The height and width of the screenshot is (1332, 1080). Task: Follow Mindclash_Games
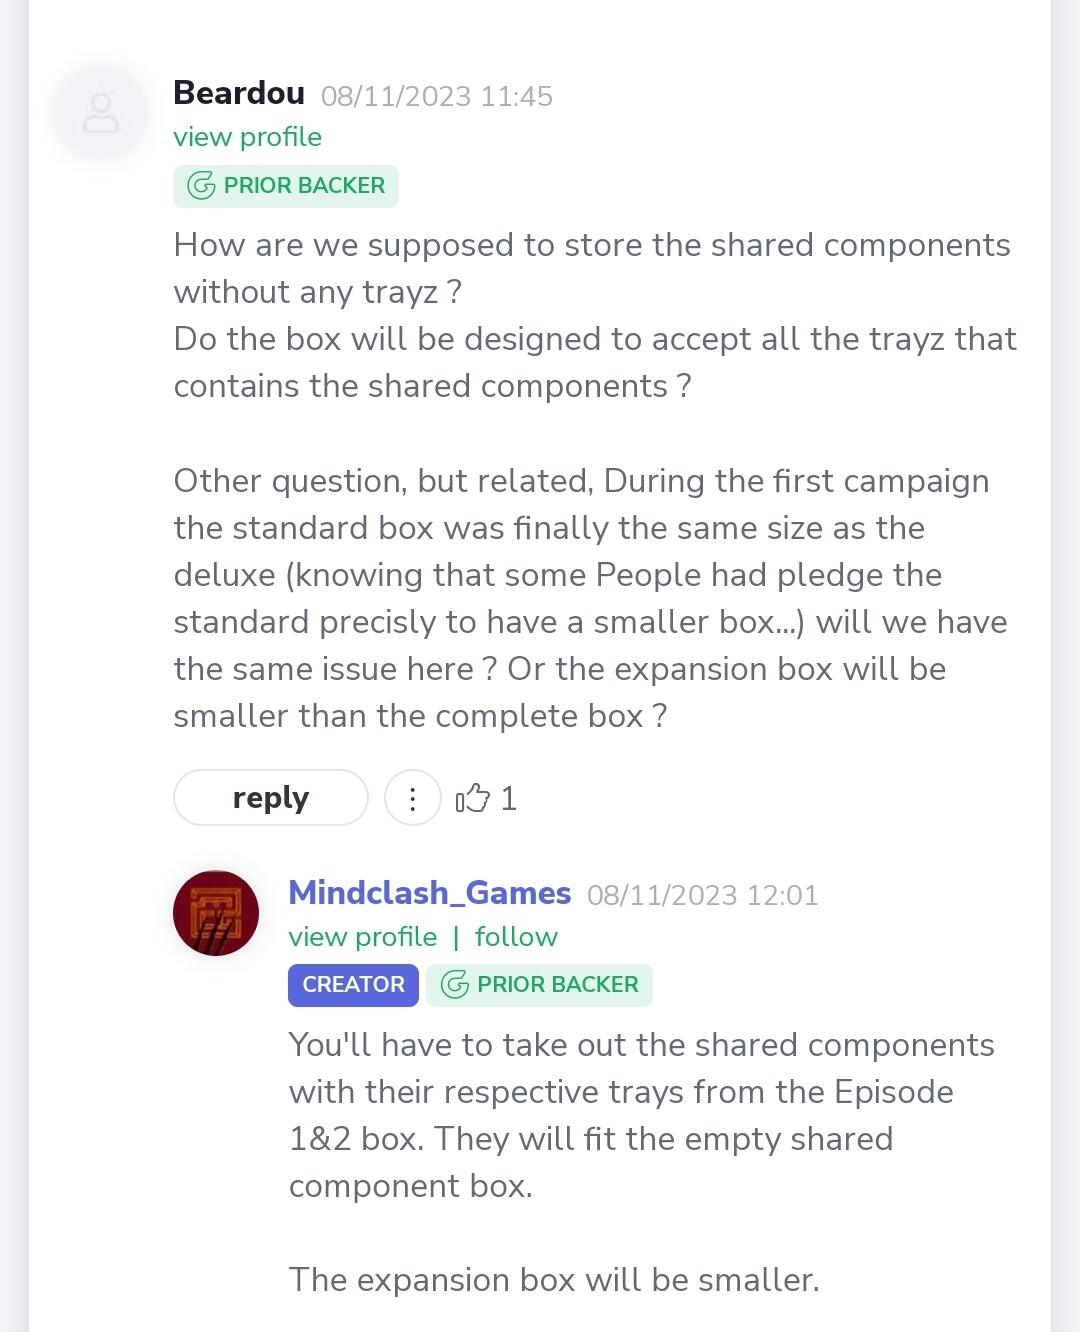[516, 937]
